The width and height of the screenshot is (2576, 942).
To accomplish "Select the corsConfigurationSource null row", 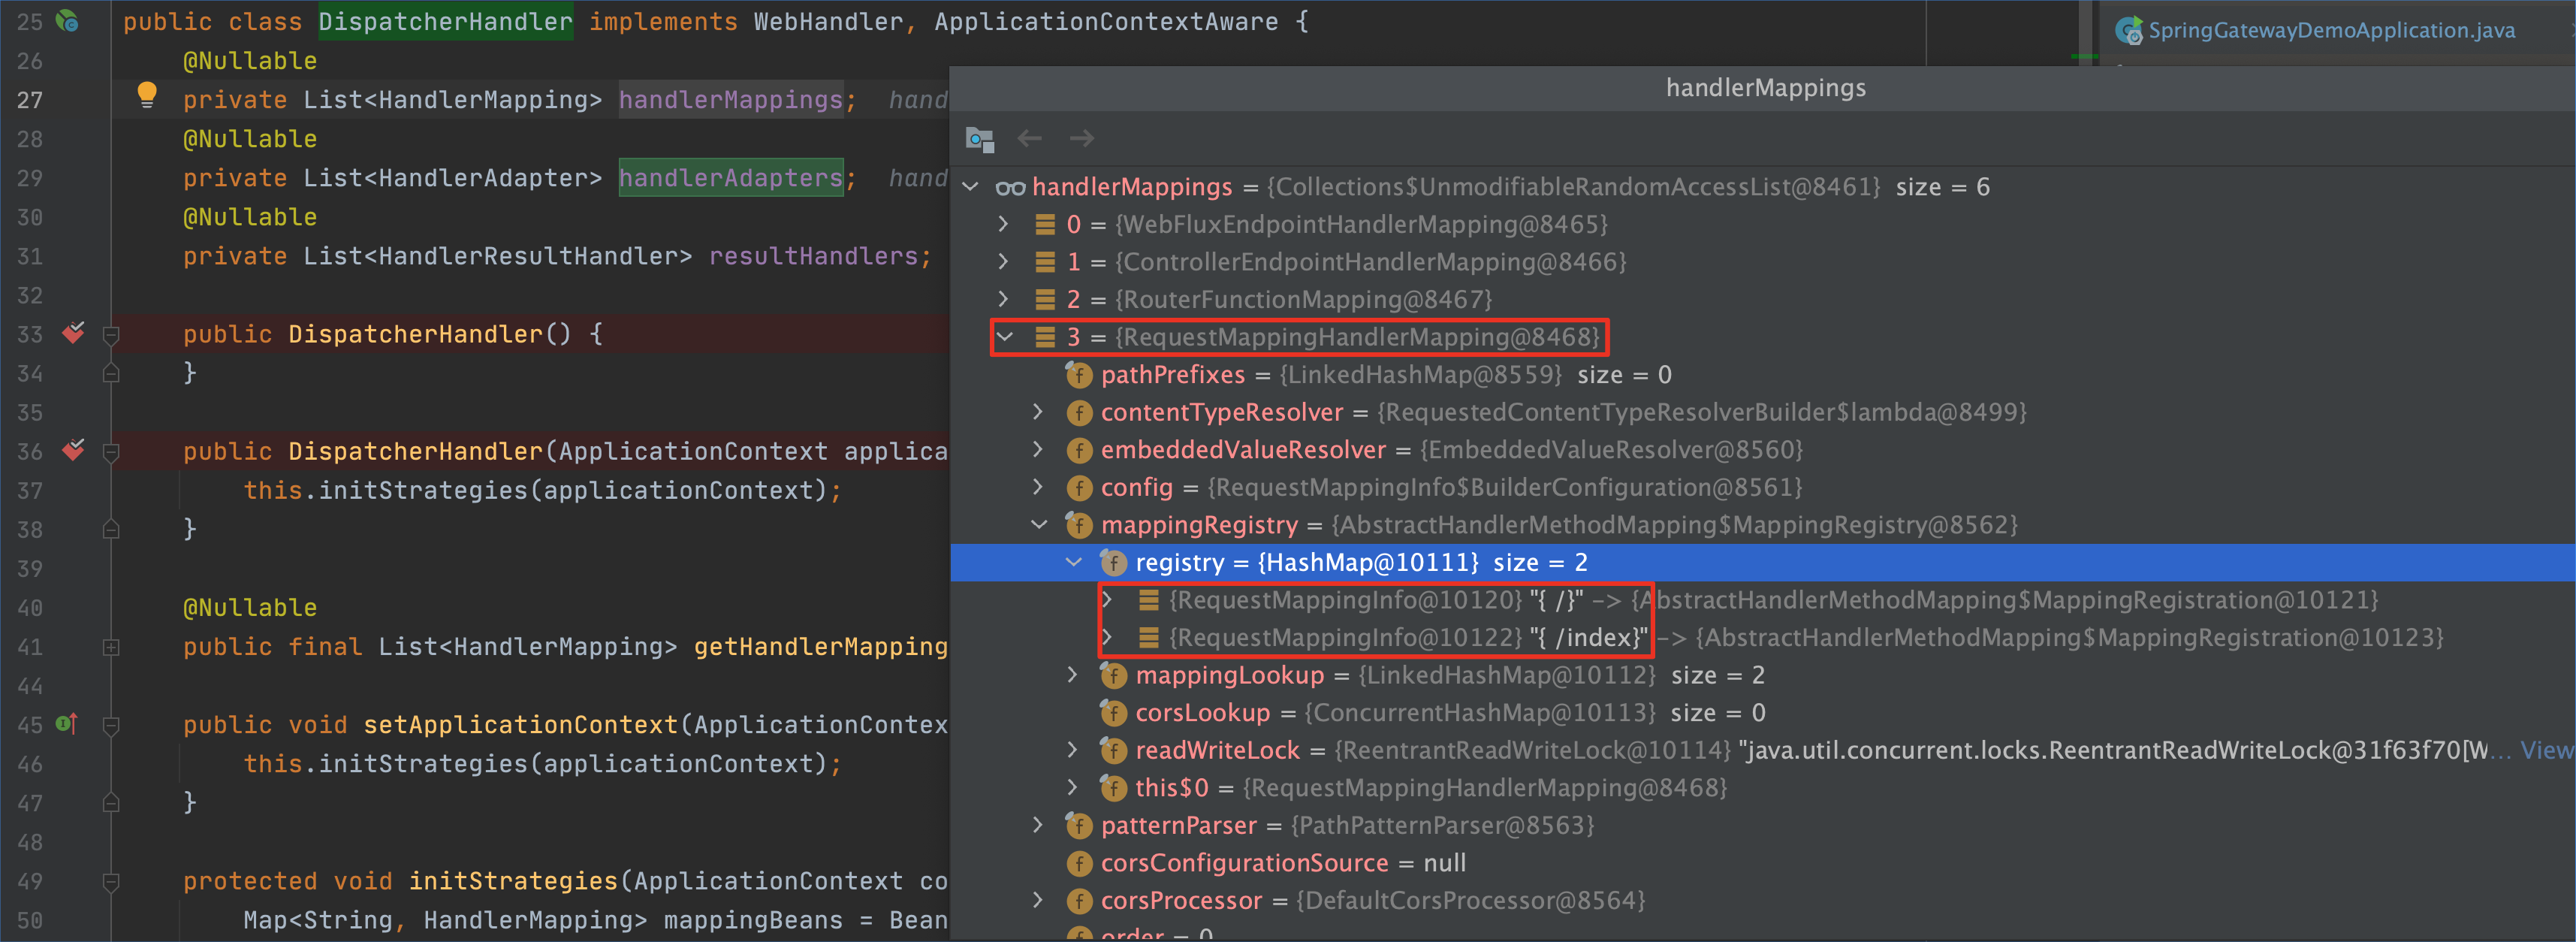I will point(1762,863).
